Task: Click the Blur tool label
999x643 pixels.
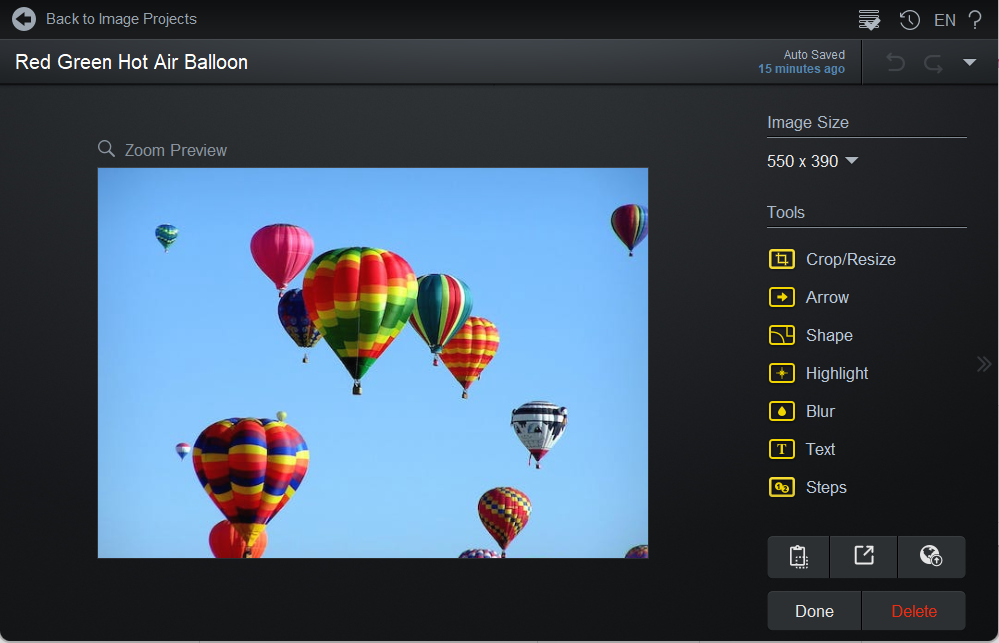Action: pos(820,411)
